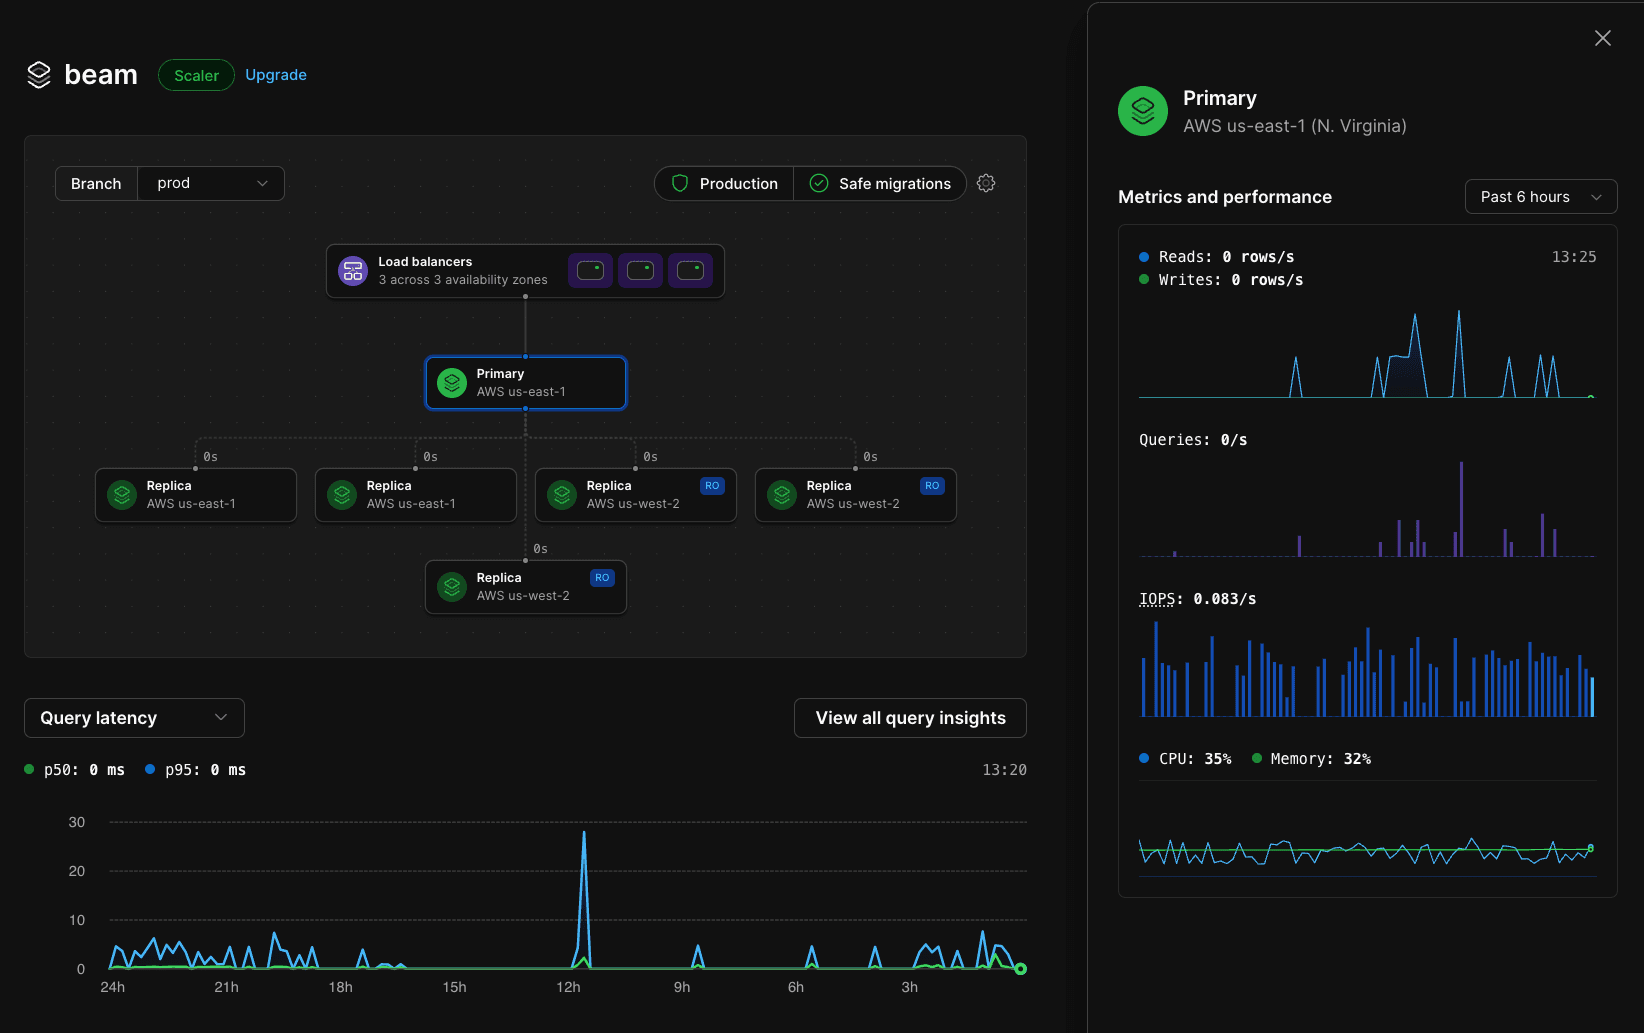Click the 13:25 timestamp in metrics
Screen dimensions: 1644x1033
pos(1574,257)
